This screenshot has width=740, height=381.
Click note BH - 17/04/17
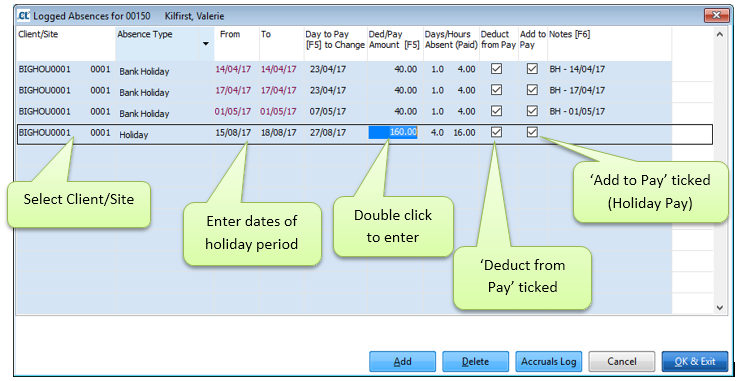[577, 90]
